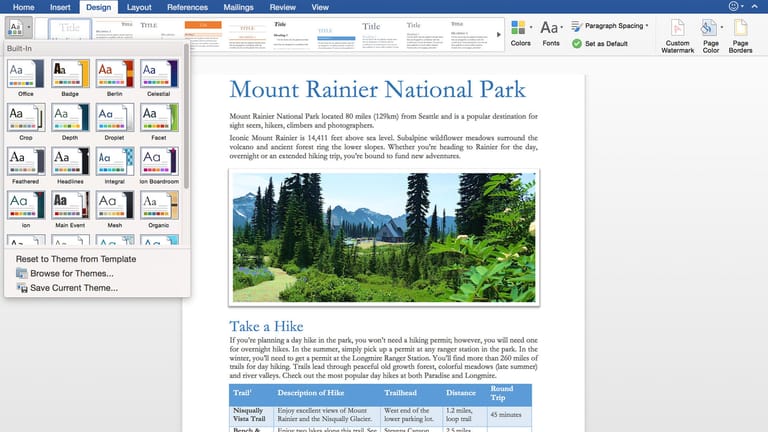
Task: Click the Take a Hike heading
Action: click(x=266, y=326)
